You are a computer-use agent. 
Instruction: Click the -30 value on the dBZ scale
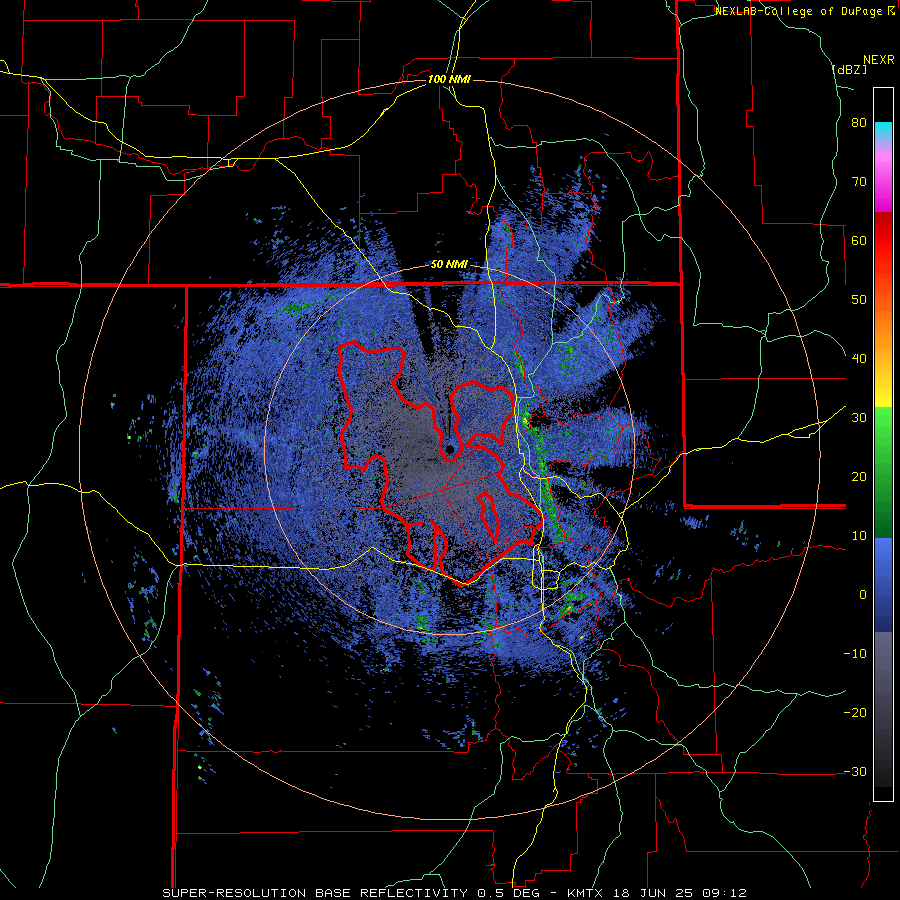[x=855, y=771]
